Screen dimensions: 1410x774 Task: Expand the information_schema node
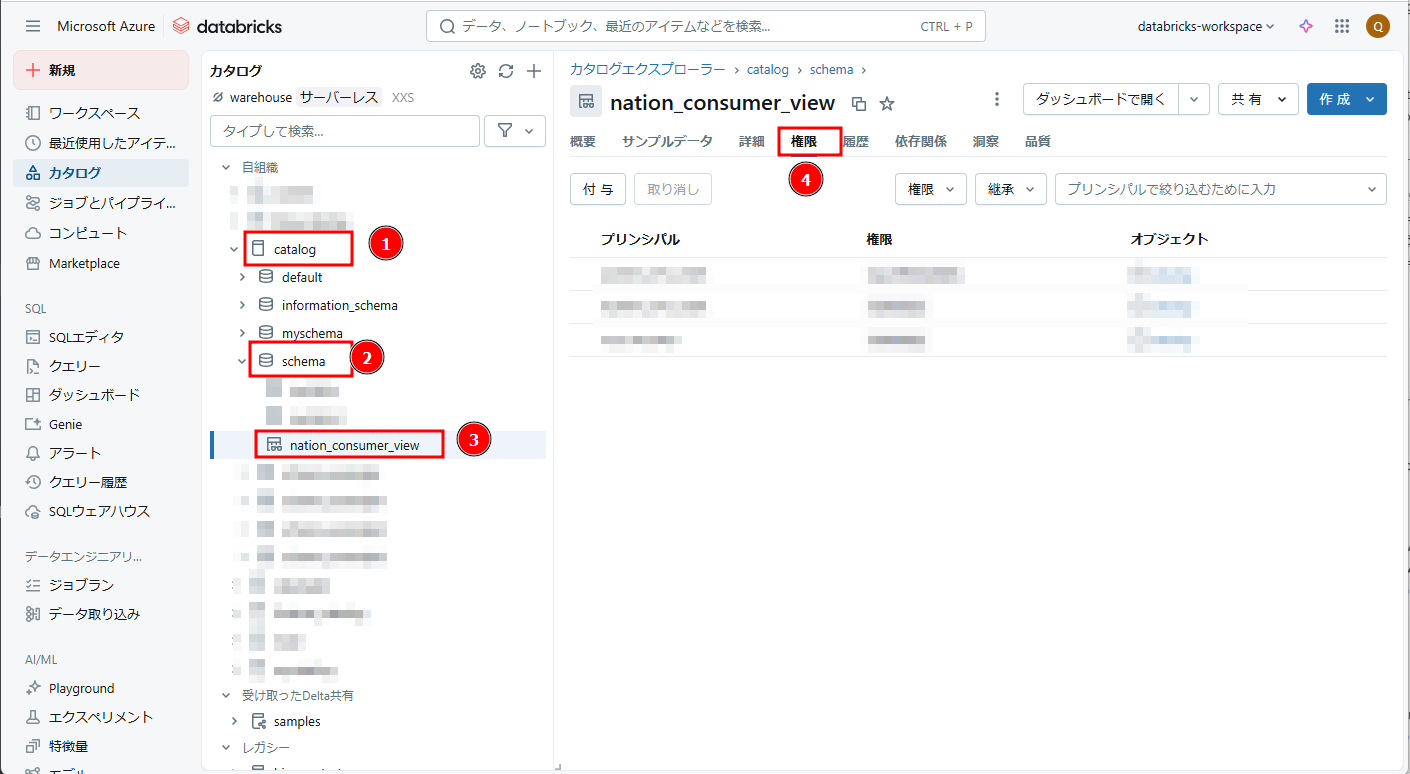242,305
